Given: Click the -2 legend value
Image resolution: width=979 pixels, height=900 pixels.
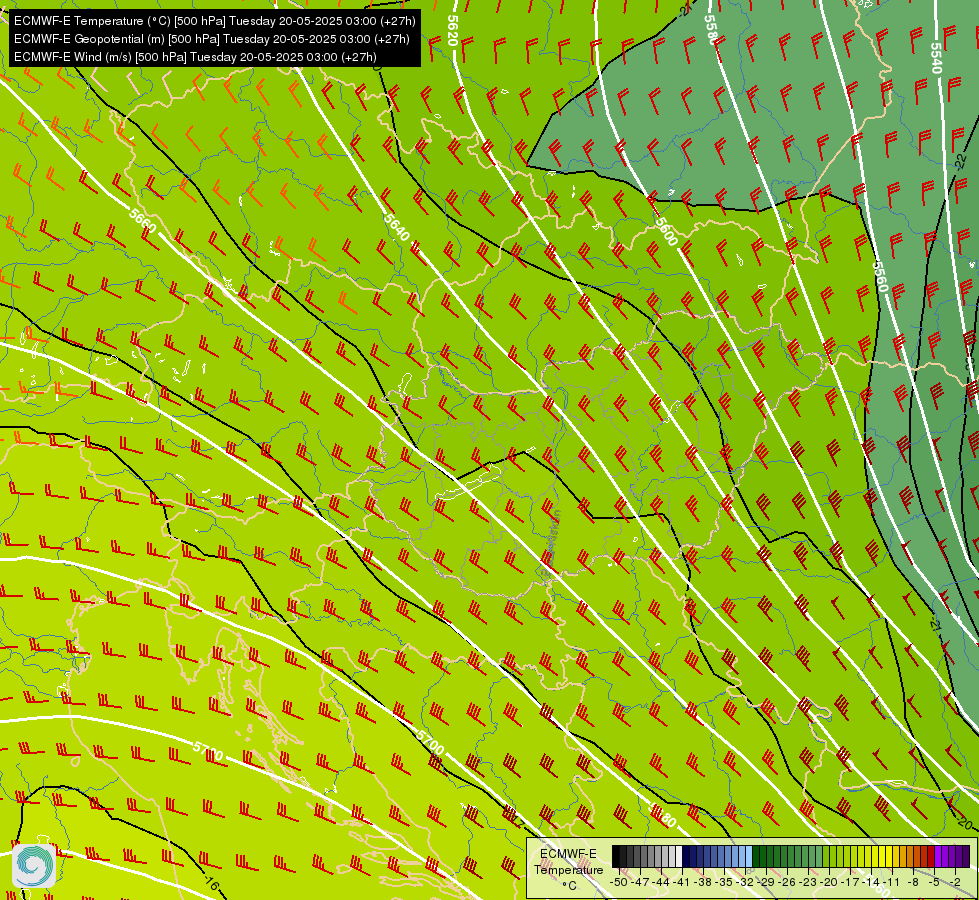Looking at the screenshot, I should click(955, 882).
